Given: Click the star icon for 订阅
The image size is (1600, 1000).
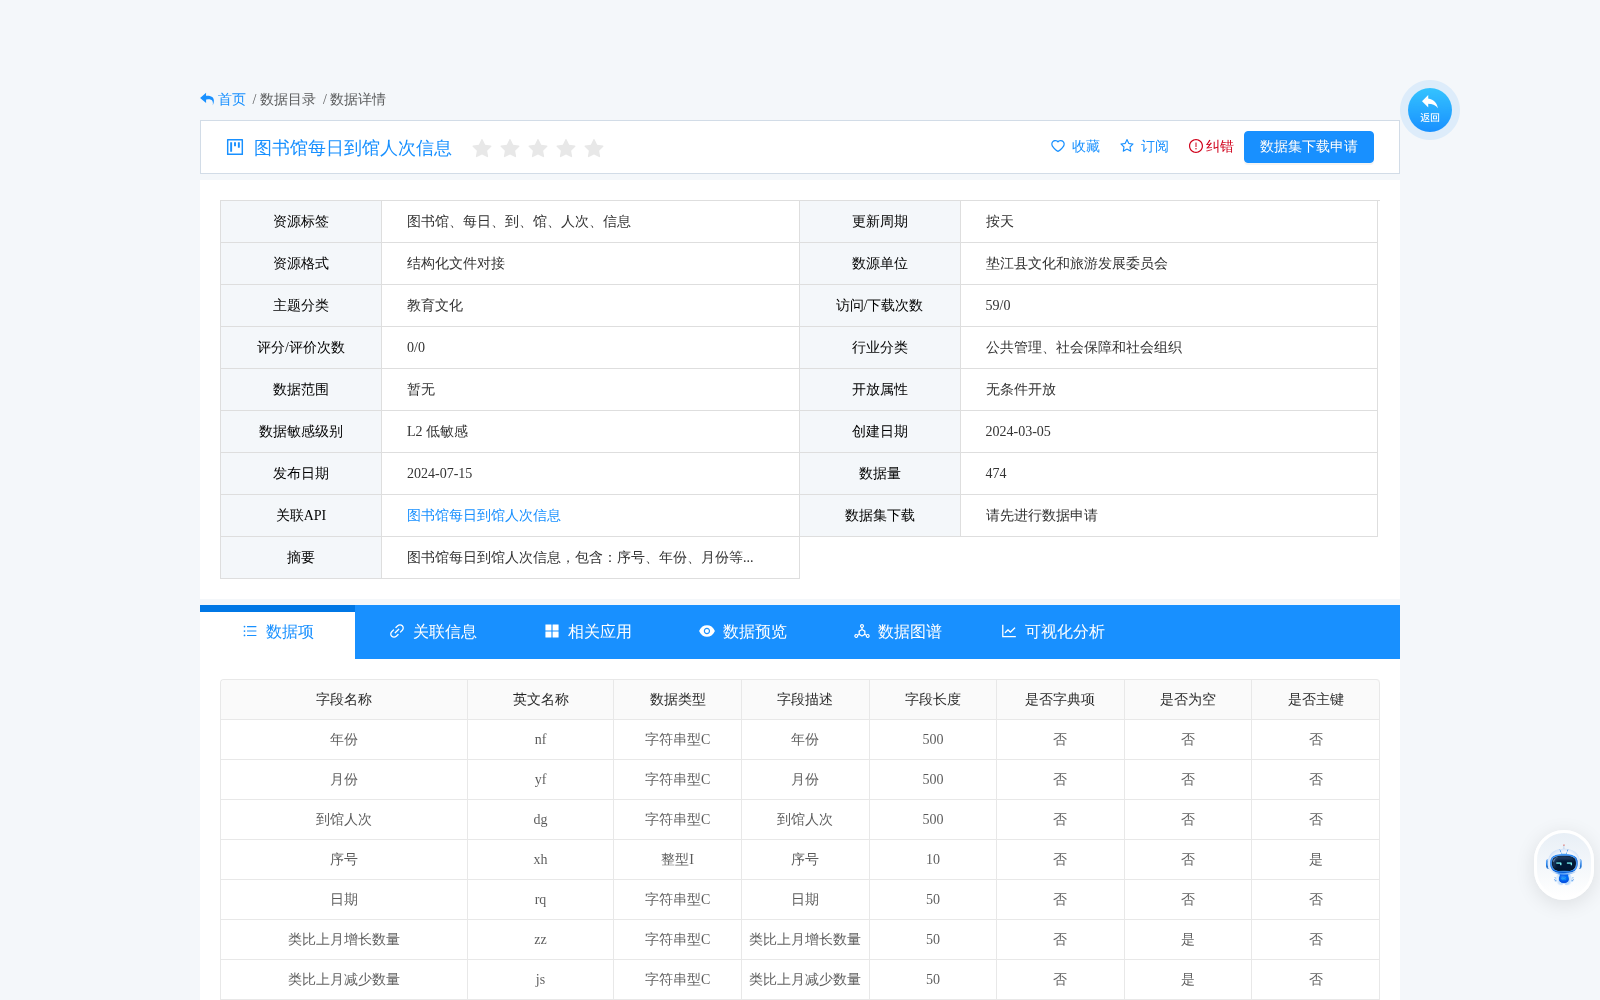Looking at the screenshot, I should point(1127,146).
